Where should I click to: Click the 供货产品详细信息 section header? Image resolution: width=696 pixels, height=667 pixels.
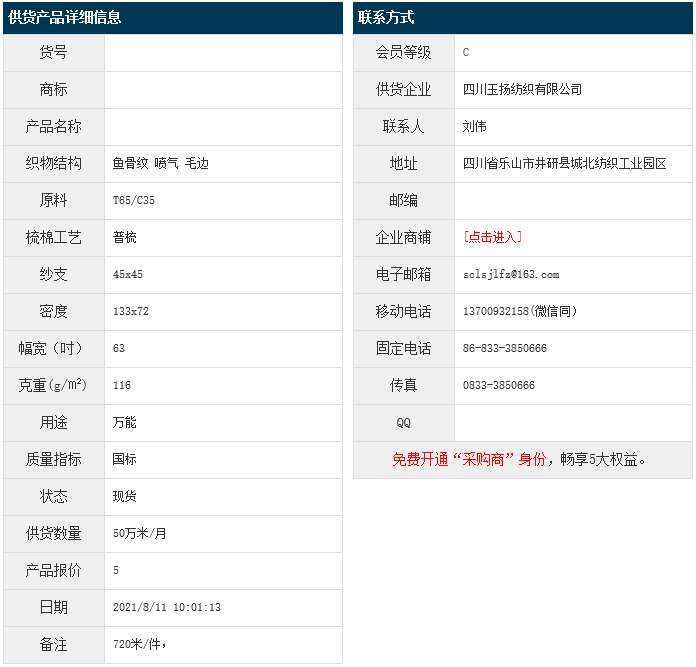65,17
